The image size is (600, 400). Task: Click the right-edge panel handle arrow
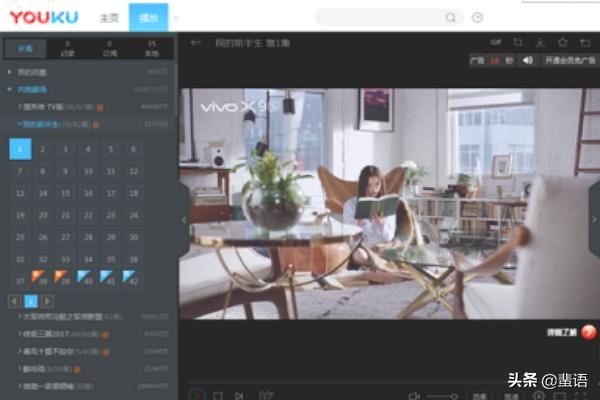(594, 219)
